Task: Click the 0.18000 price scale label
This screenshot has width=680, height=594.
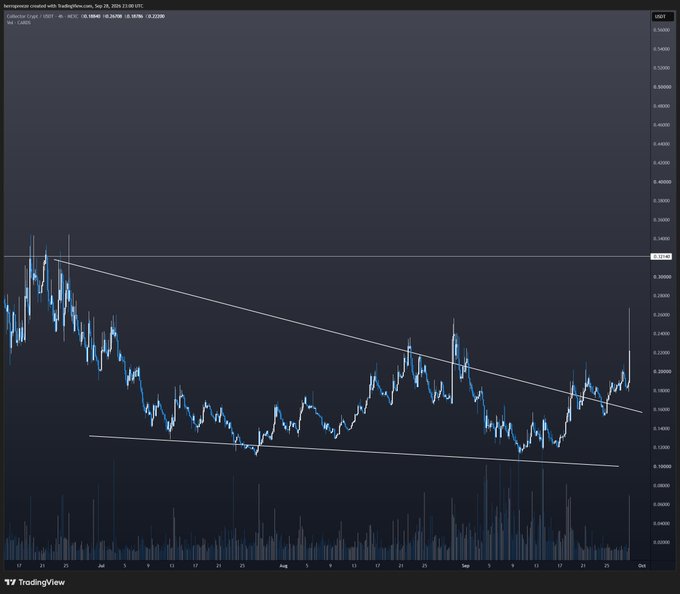Action: 661,391
